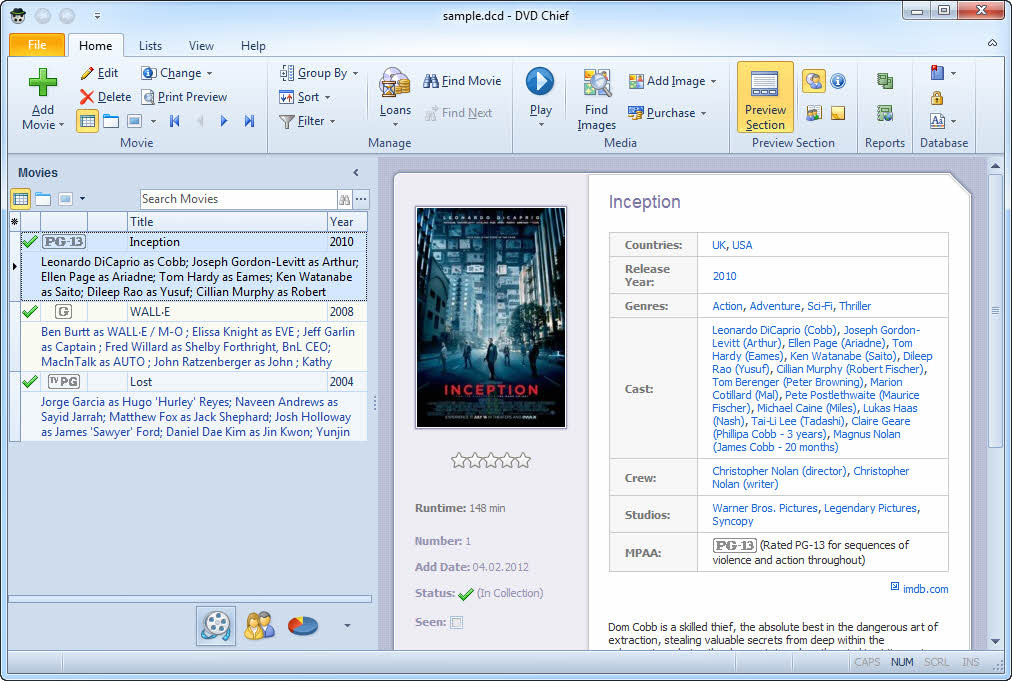Click the blue Play button
The image size is (1012, 681).
(x=540, y=82)
